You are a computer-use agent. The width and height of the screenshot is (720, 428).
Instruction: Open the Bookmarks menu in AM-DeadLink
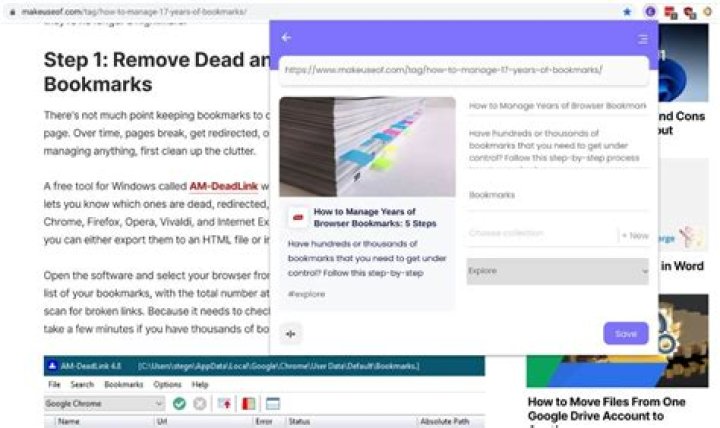[124, 384]
